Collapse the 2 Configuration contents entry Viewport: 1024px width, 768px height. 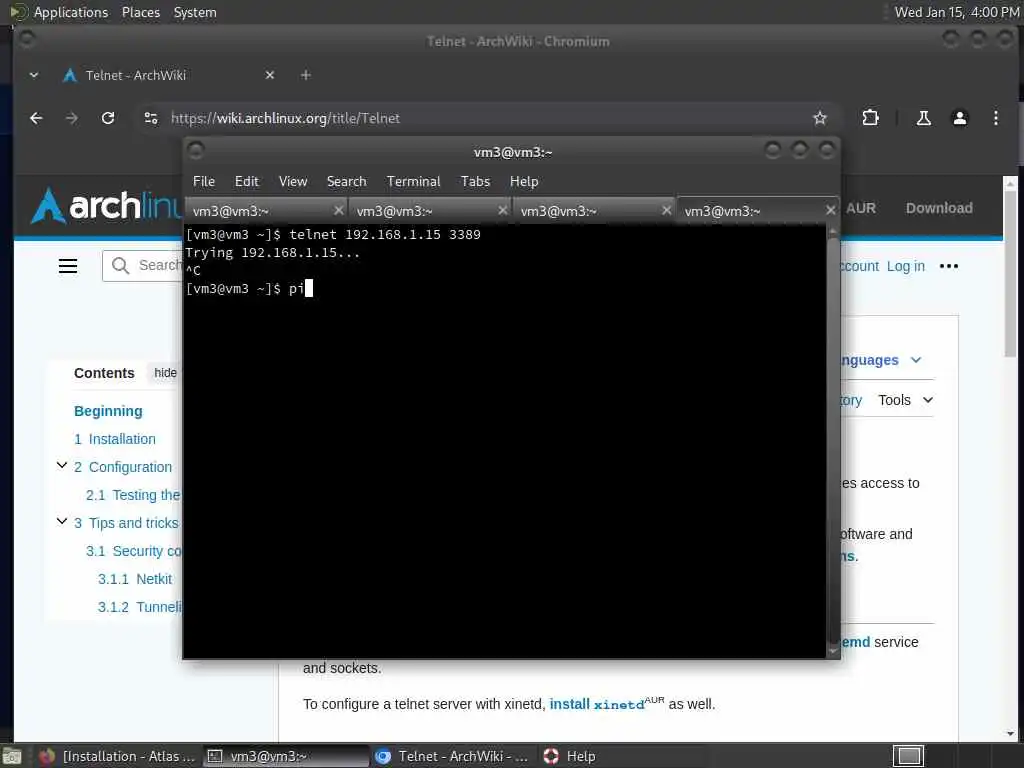[x=62, y=466]
